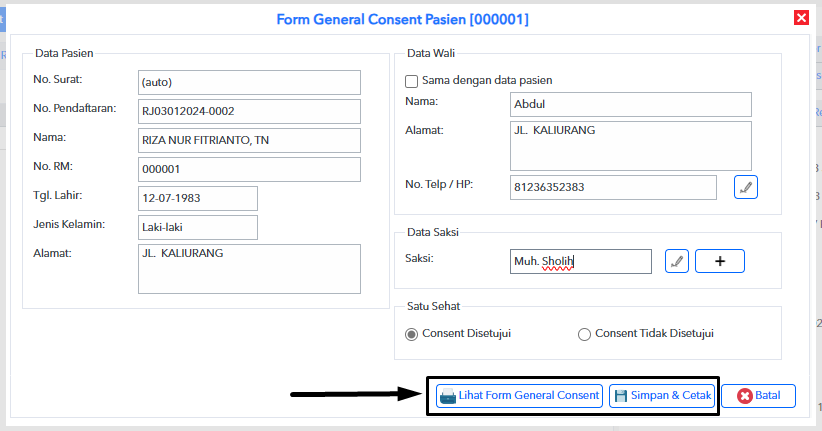Click the Tgl. Lahir date field

click(198, 198)
